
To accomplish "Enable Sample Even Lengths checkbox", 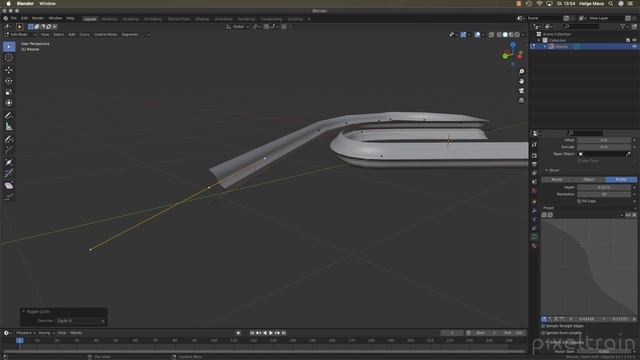I will tap(543, 333).
